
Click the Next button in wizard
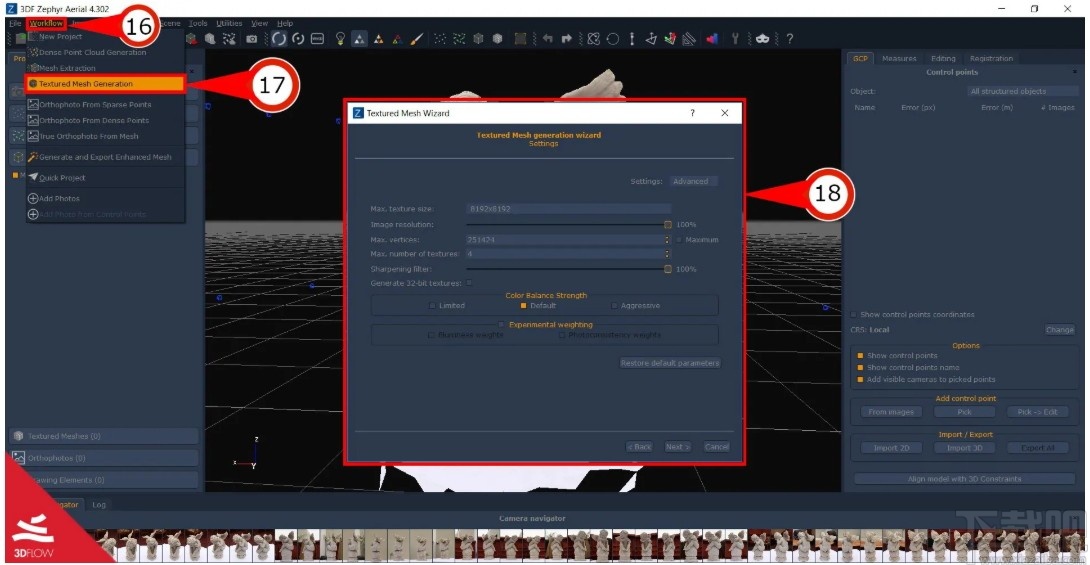tap(677, 447)
